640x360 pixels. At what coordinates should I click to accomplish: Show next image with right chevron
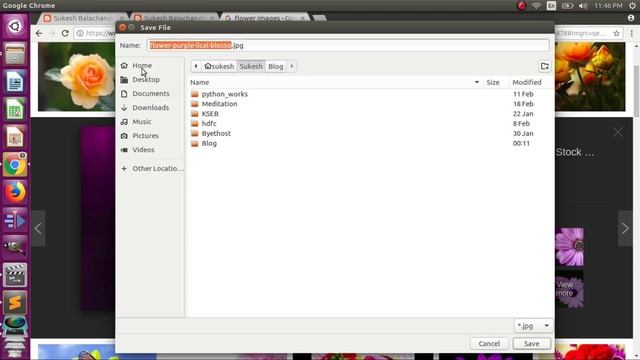tap(625, 229)
